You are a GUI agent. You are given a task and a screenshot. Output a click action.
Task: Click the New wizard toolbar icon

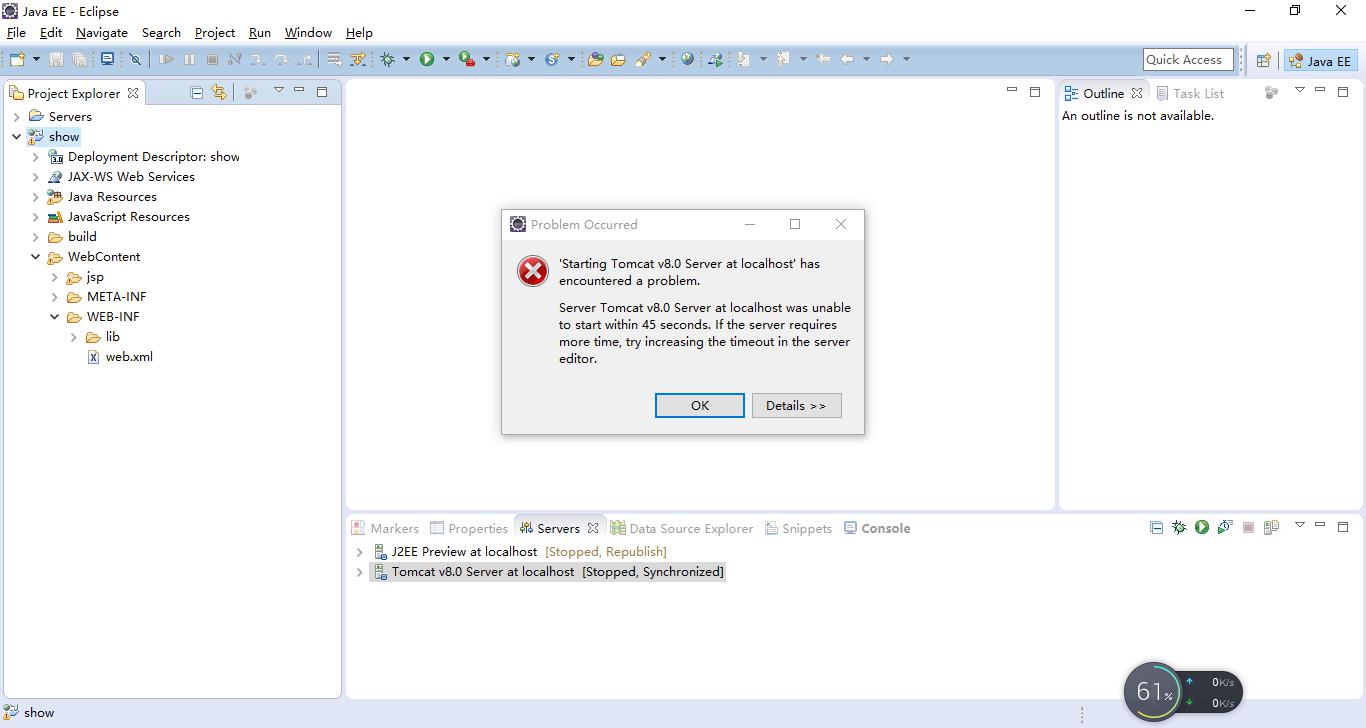(17, 60)
